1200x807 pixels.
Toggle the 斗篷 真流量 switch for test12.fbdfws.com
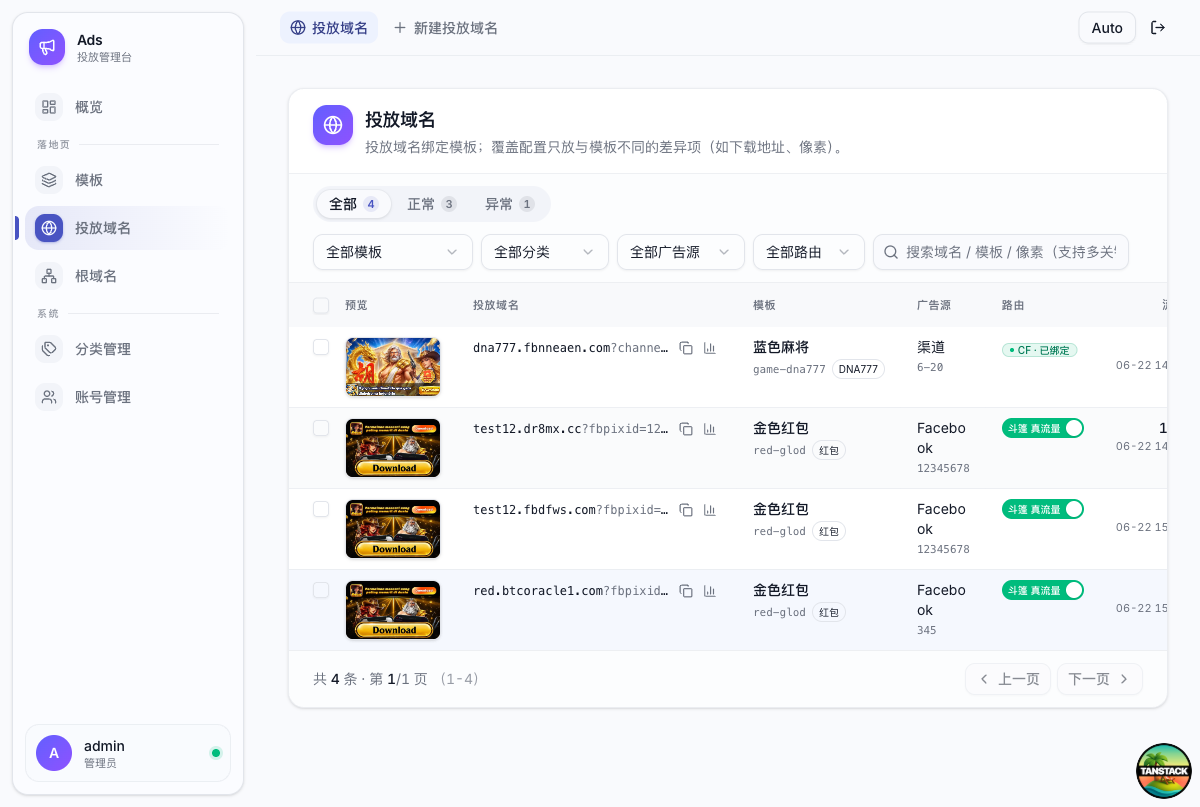click(1043, 509)
